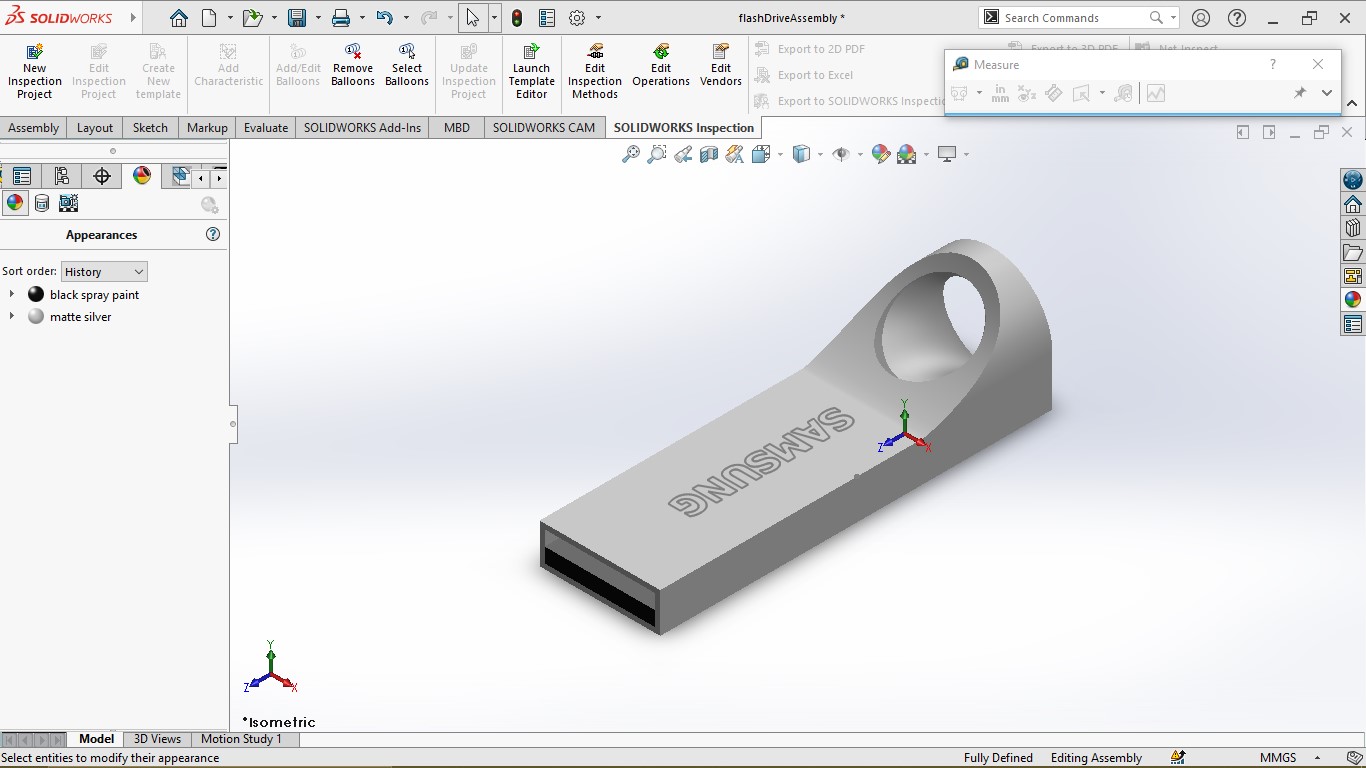The height and width of the screenshot is (768, 1366).
Task: Switch to the Evaluate tab
Action: coord(266,128)
